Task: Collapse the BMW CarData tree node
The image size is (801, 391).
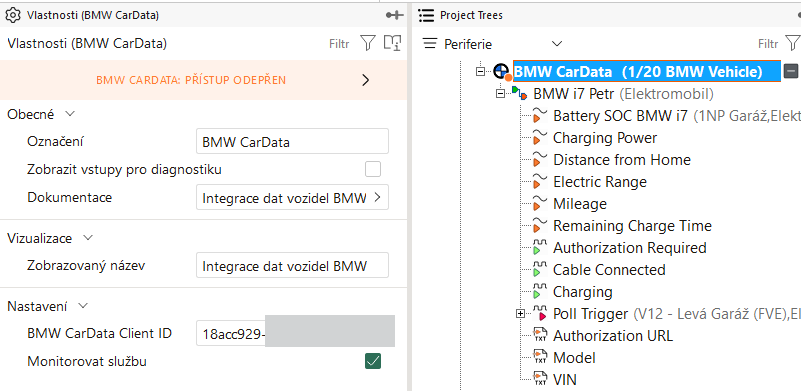Action: tap(480, 72)
